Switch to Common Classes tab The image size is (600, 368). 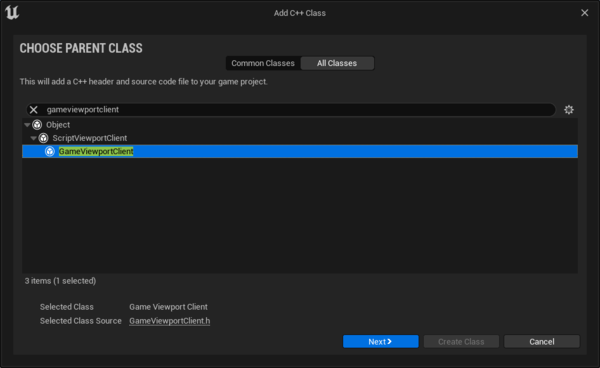(263, 63)
